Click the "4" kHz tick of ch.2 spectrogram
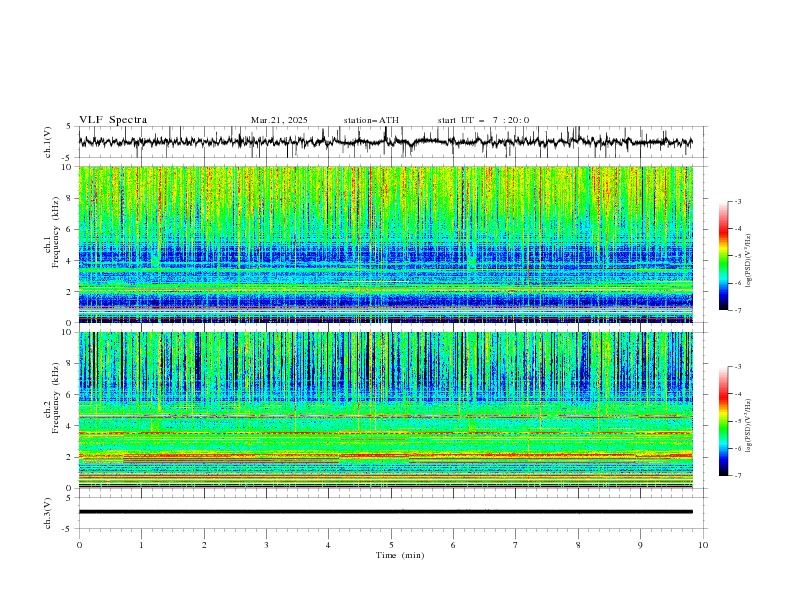The width and height of the screenshot is (792, 612). pyautogui.click(x=70, y=426)
